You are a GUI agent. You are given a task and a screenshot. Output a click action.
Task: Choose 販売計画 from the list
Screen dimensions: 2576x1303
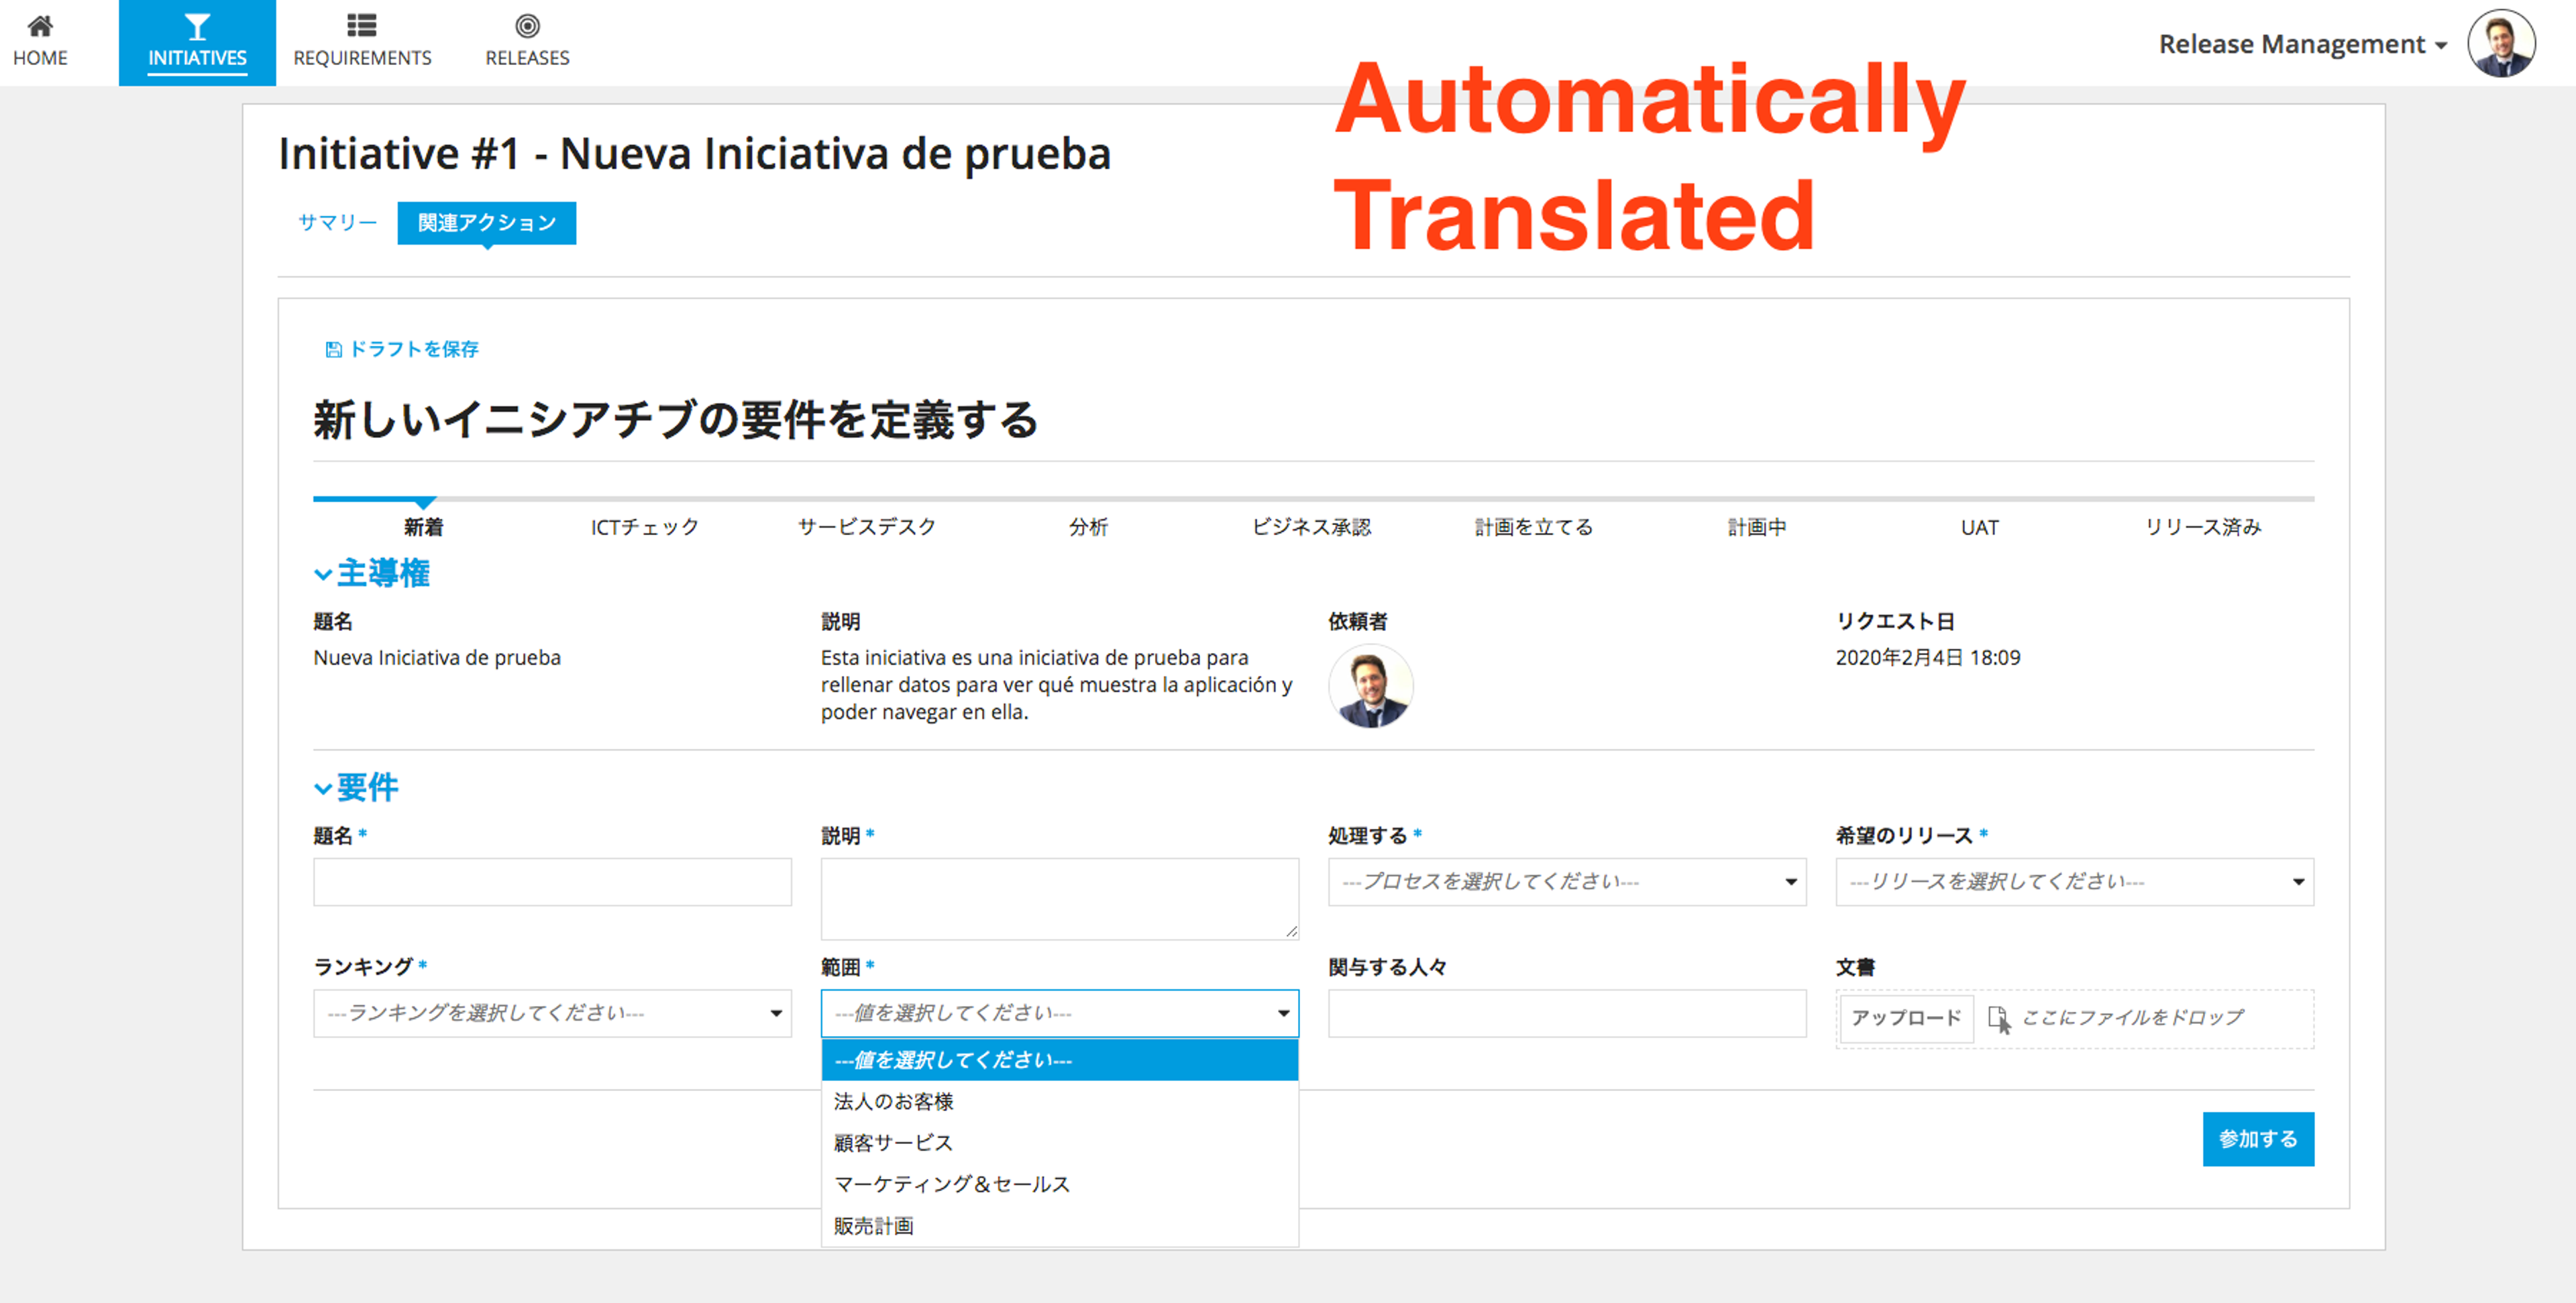[1059, 1226]
